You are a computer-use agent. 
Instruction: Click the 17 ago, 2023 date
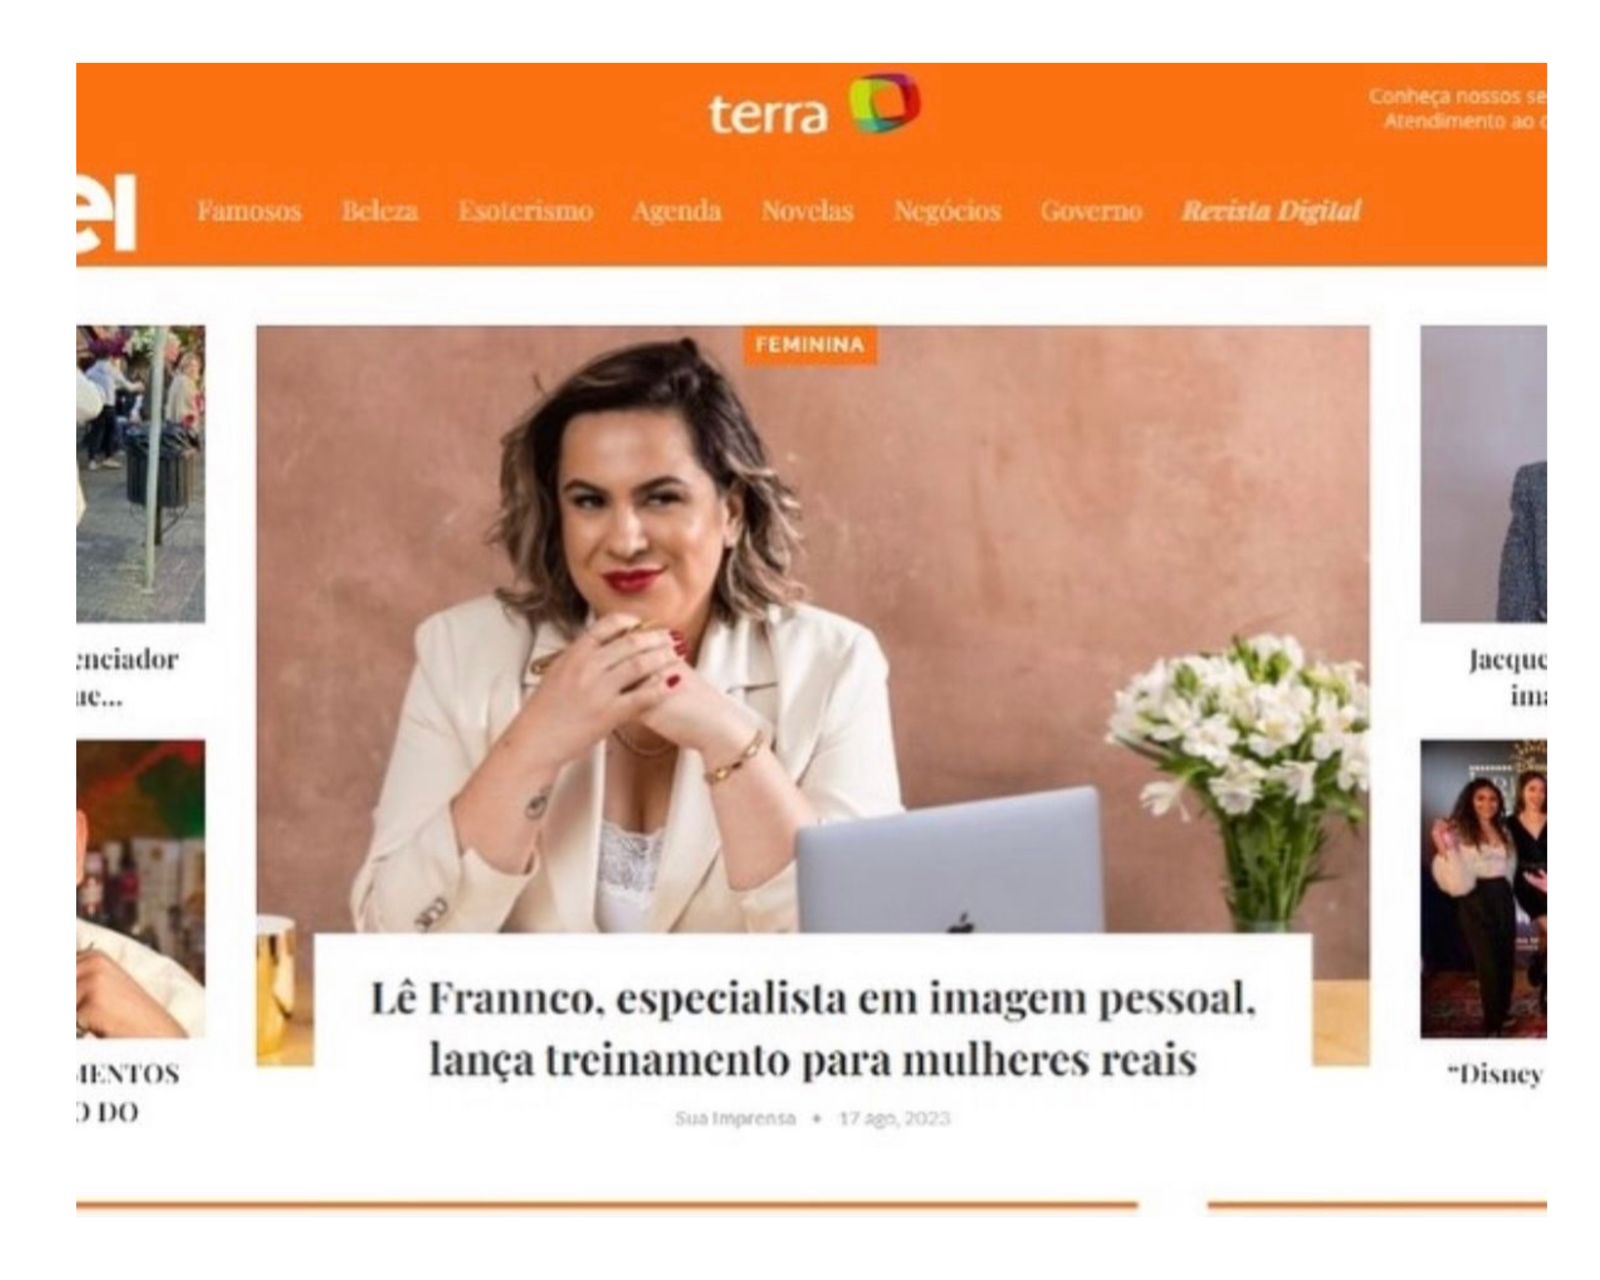click(x=894, y=1118)
